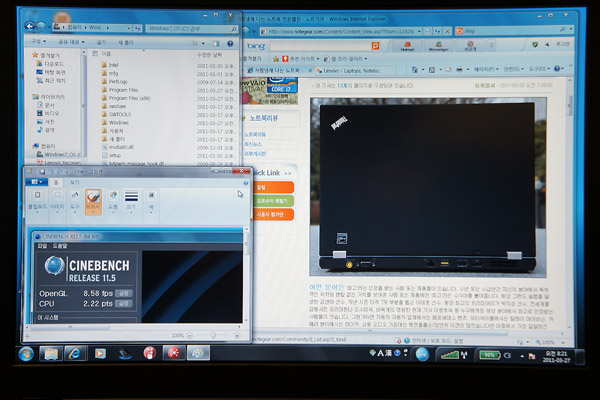Viewport: 600px width, 400px height.
Task: Close the active Internet Explorer tab
Action: (x=310, y=71)
